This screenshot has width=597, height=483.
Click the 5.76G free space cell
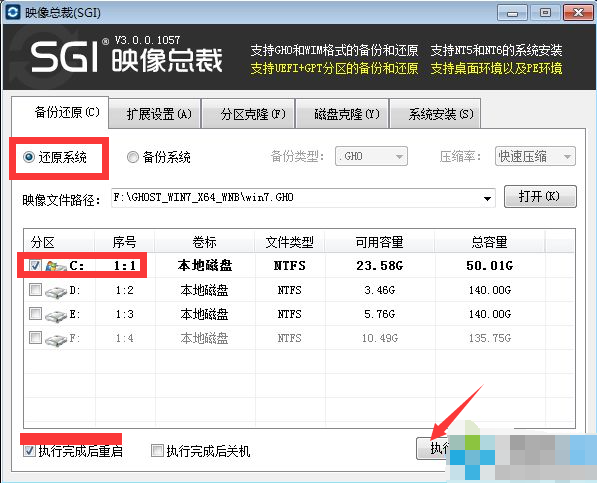[x=380, y=314]
